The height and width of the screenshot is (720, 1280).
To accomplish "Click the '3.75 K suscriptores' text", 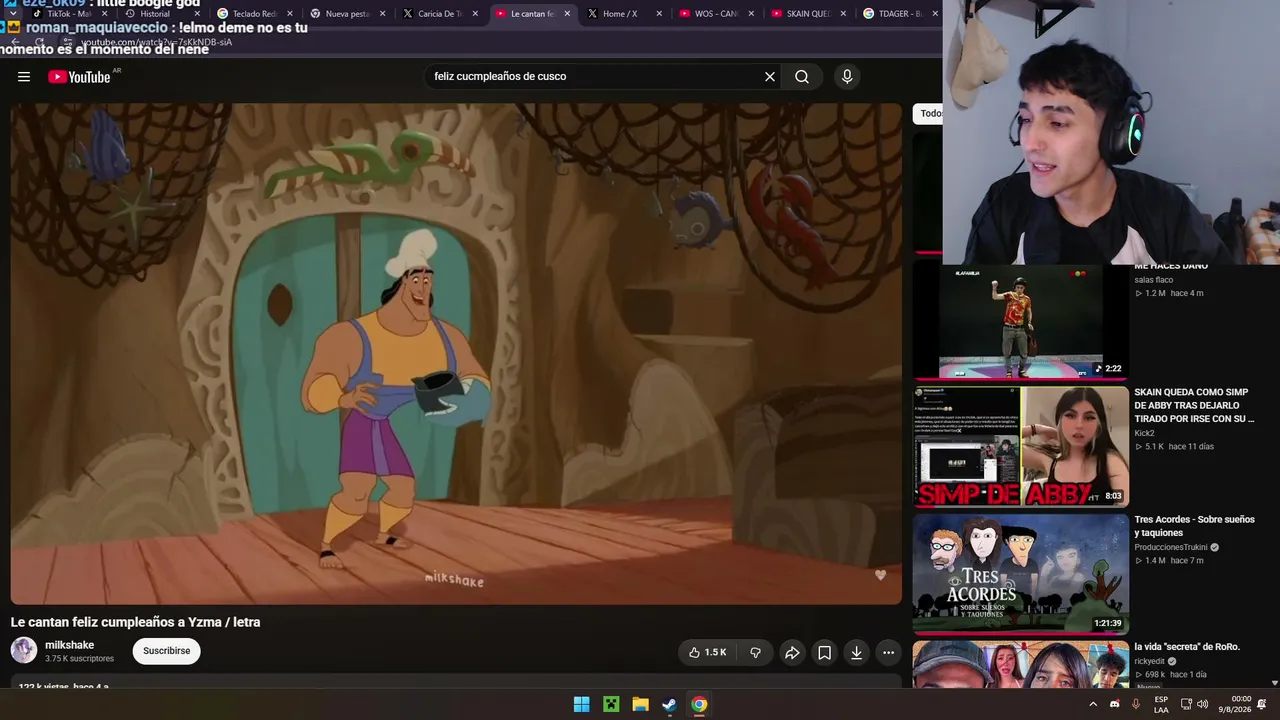I will [x=79, y=659].
